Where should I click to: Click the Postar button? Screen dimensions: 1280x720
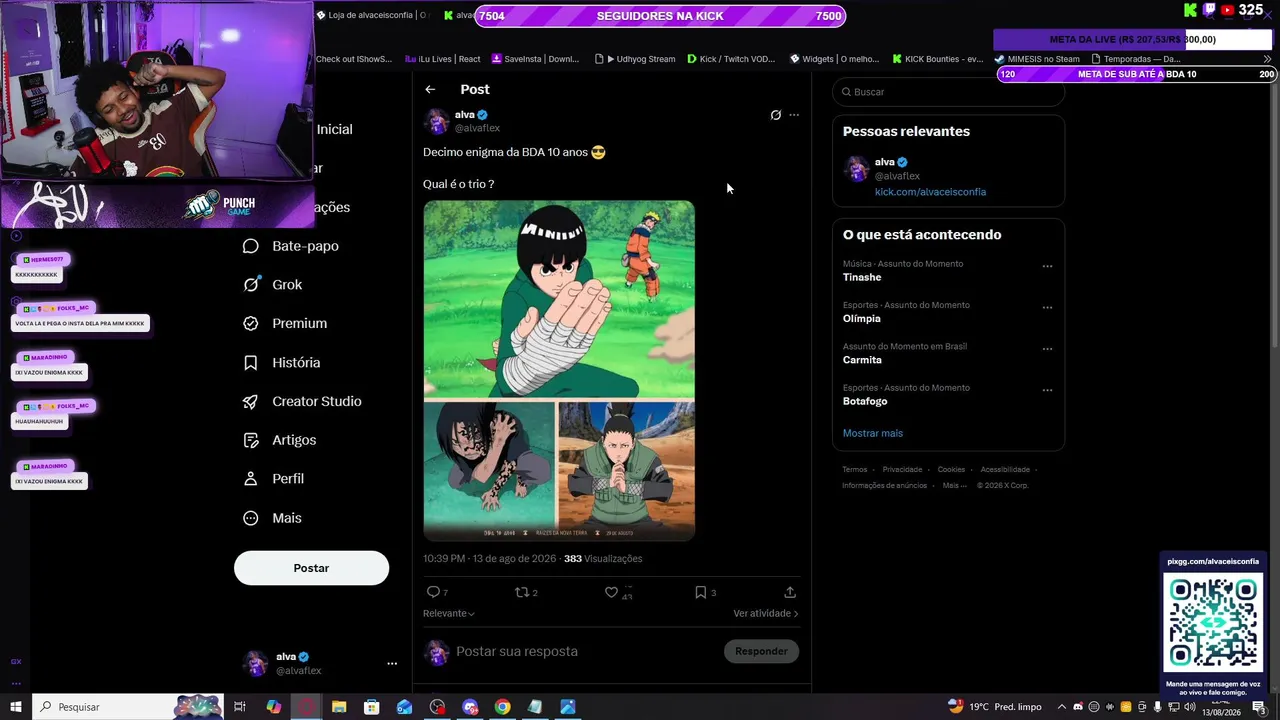[x=311, y=568]
